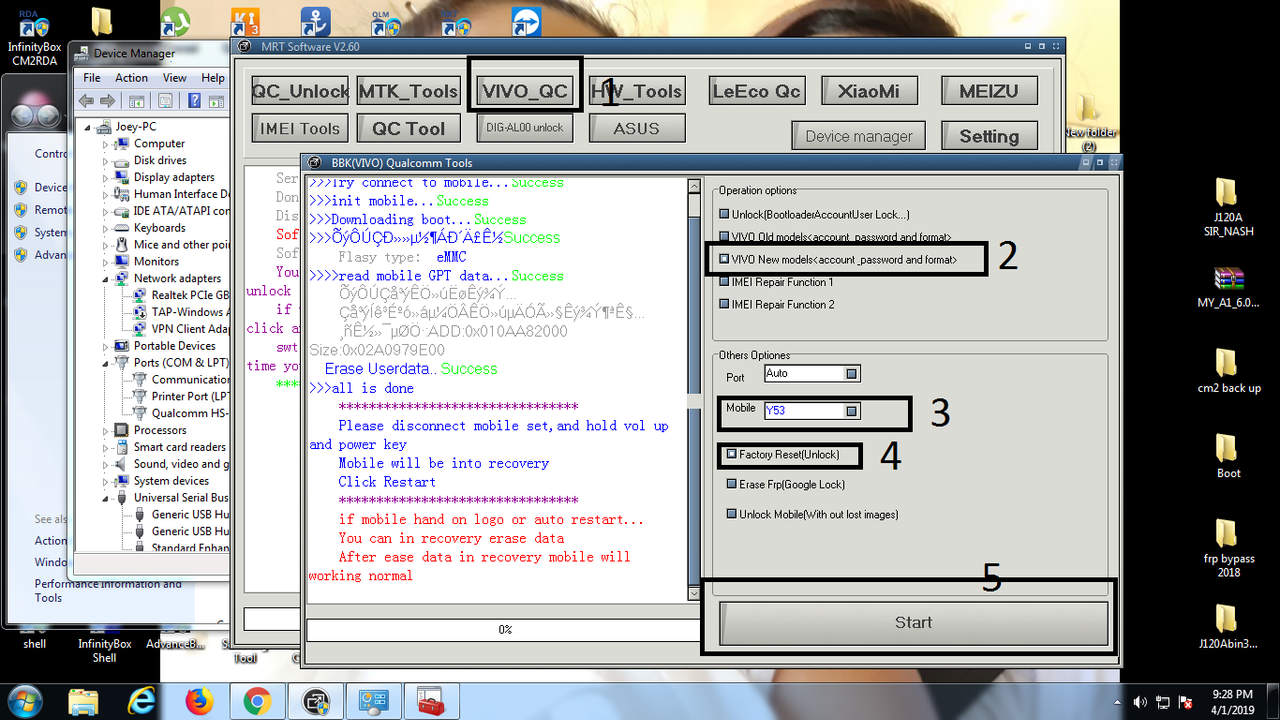Click the Windows Start orb
This screenshot has width=1280, height=720.
25,700
